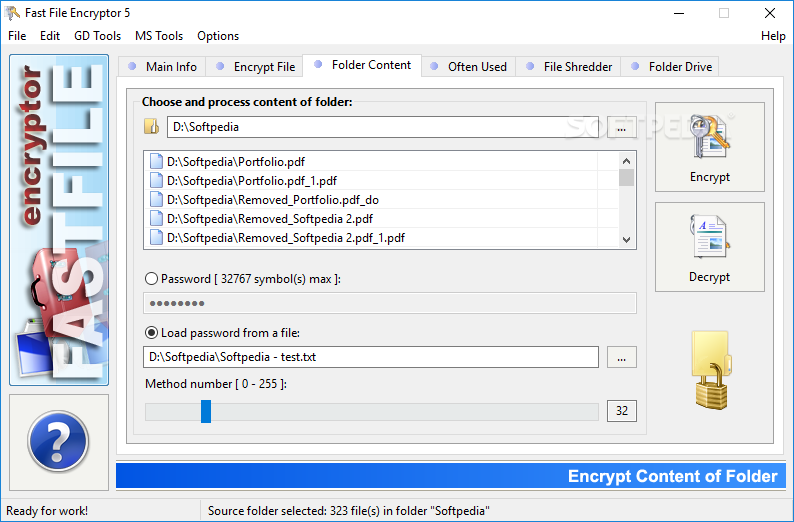Open the GD Tools menu
The width and height of the screenshot is (794, 522).
coord(97,36)
